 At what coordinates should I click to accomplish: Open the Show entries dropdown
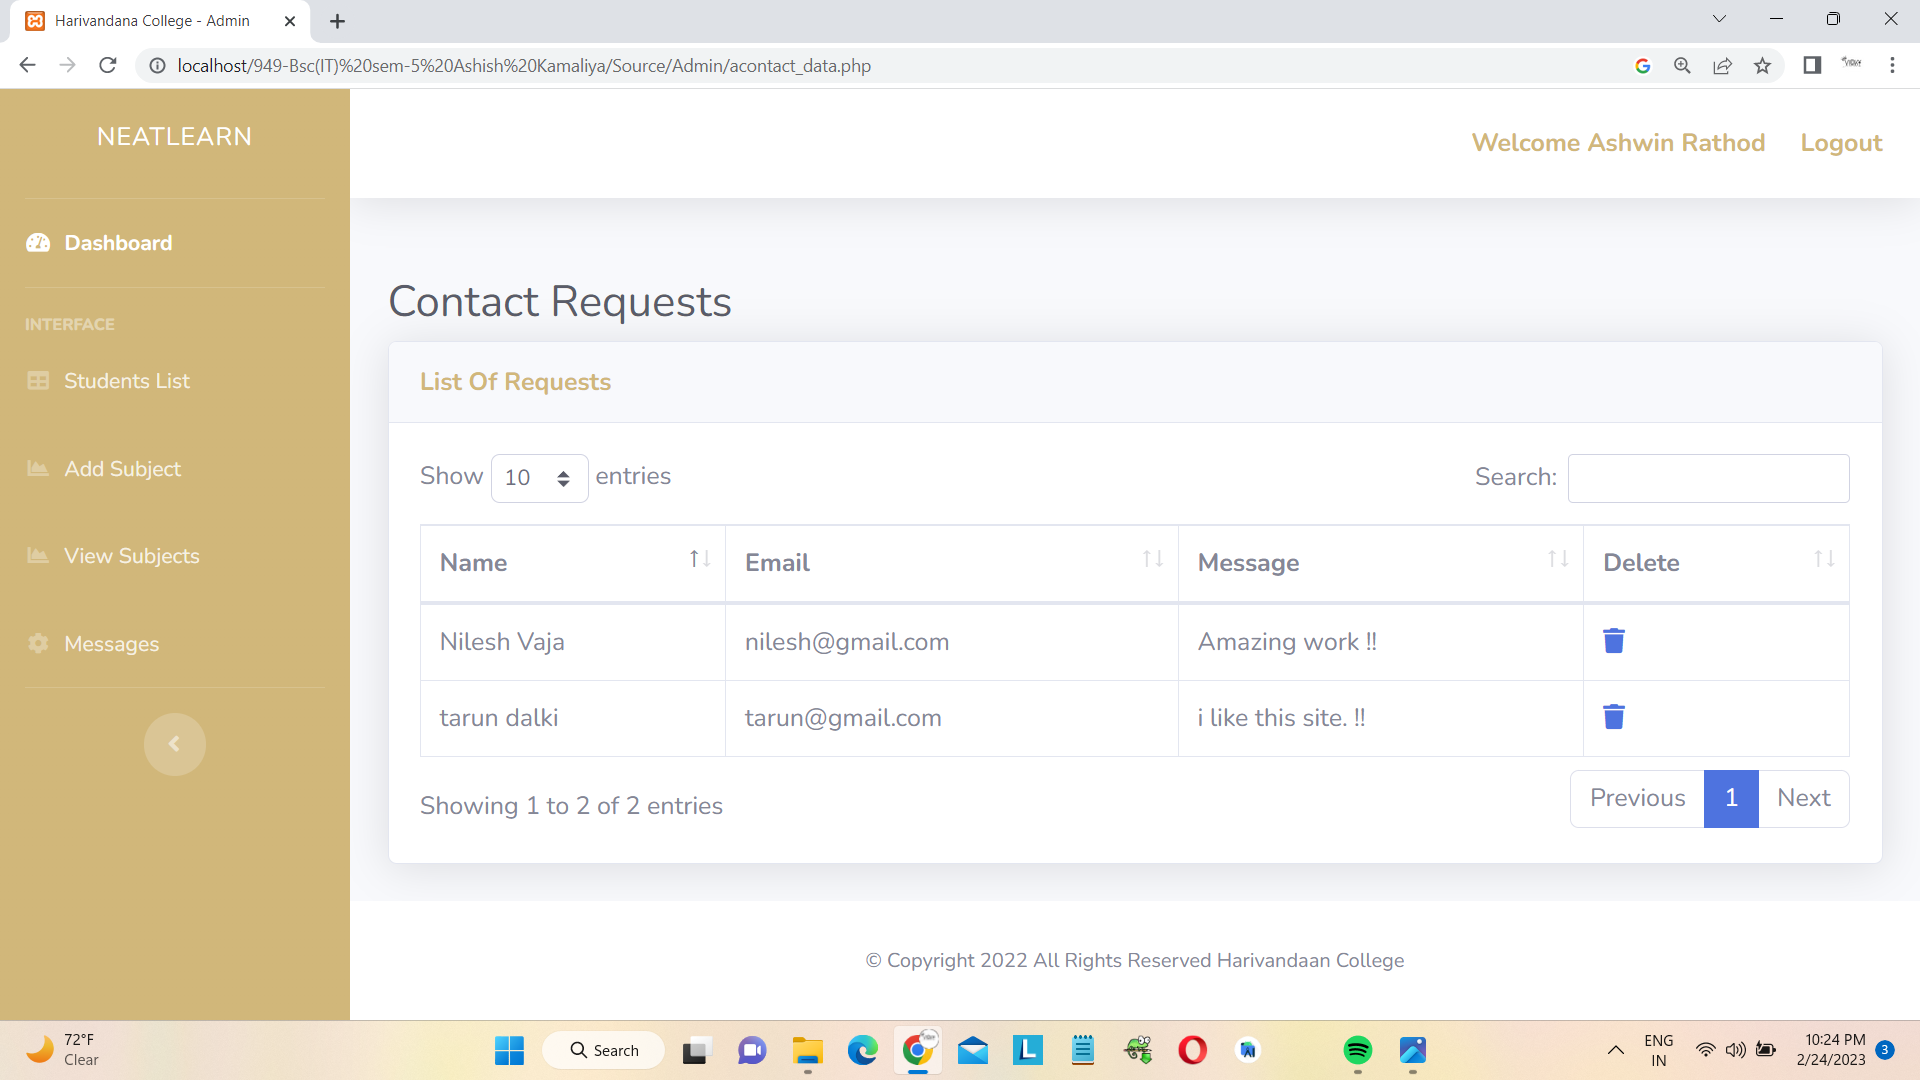538,478
